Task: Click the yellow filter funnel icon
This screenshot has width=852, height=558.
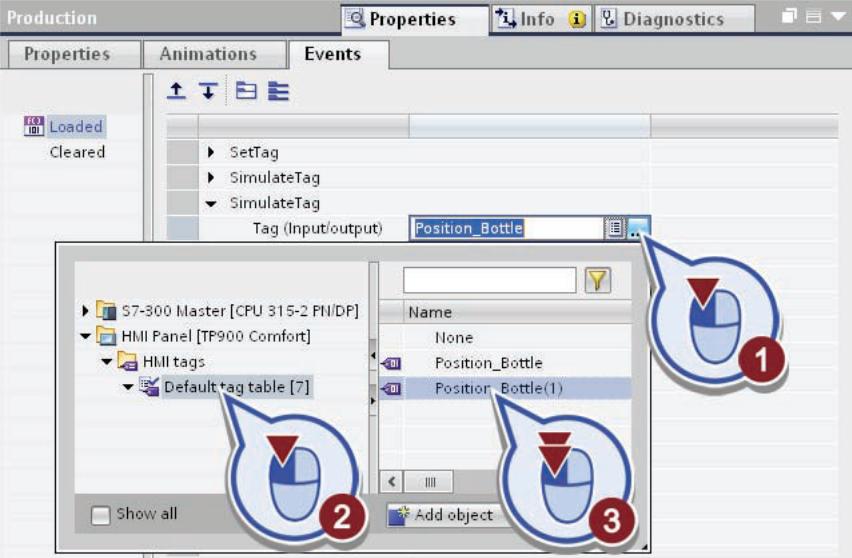Action: tap(598, 280)
